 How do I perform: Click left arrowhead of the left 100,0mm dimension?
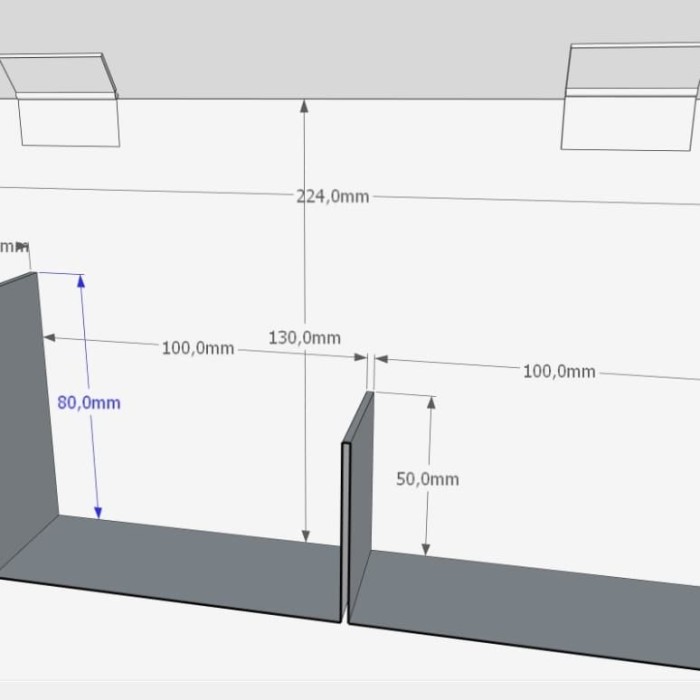[50, 338]
